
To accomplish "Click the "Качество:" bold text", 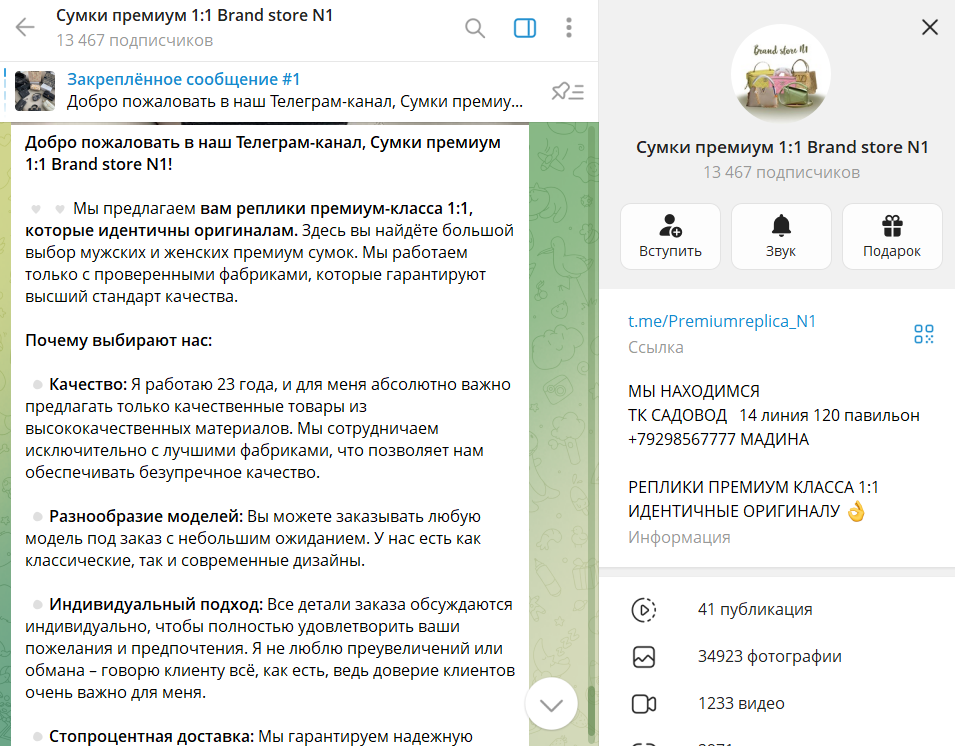I will (88, 384).
